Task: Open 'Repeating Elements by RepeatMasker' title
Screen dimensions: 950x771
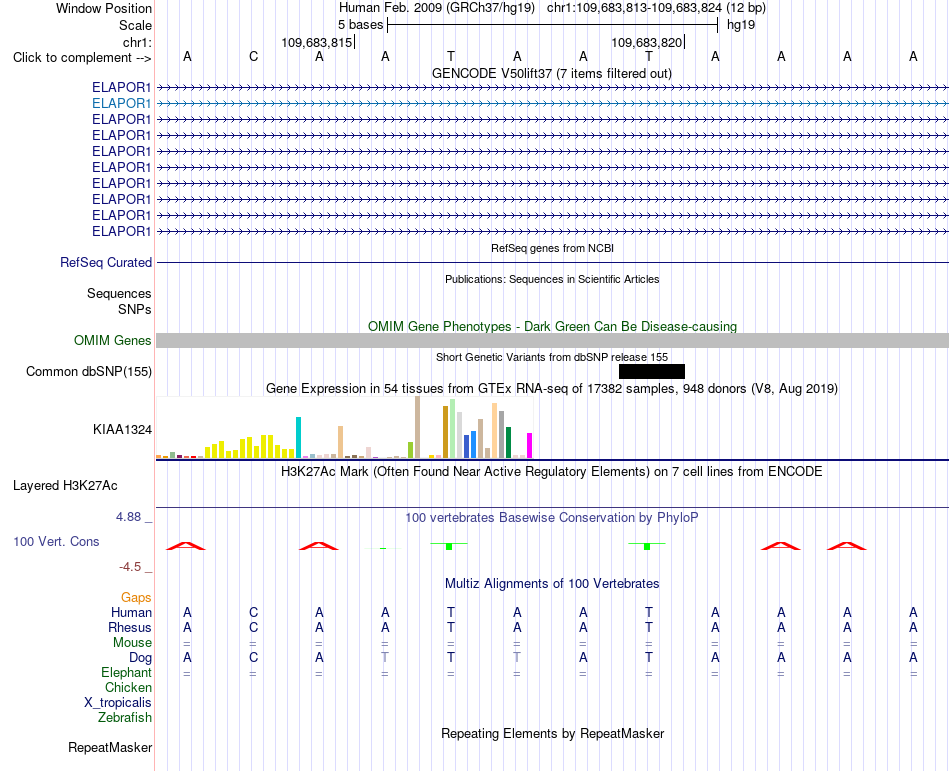Action: (x=553, y=733)
